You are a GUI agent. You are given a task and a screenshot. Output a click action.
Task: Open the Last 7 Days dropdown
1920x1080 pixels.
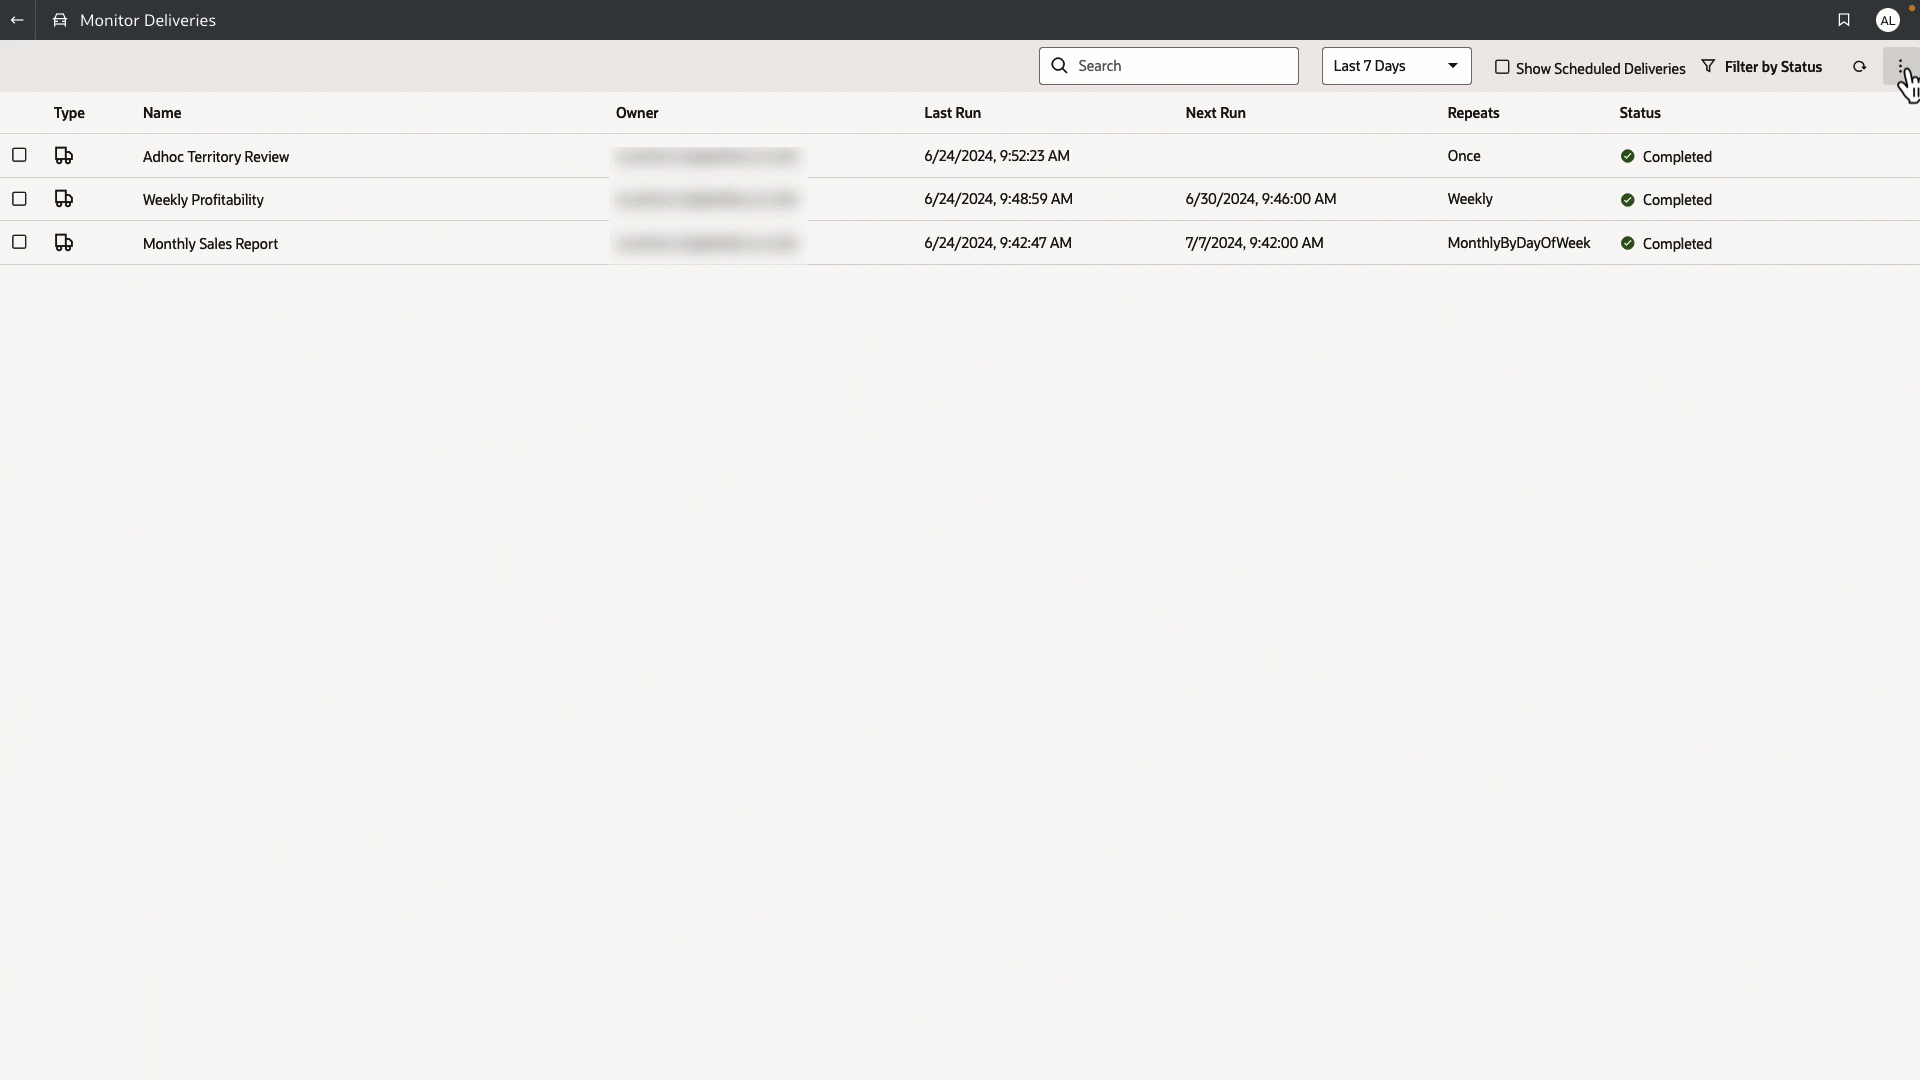(1395, 66)
